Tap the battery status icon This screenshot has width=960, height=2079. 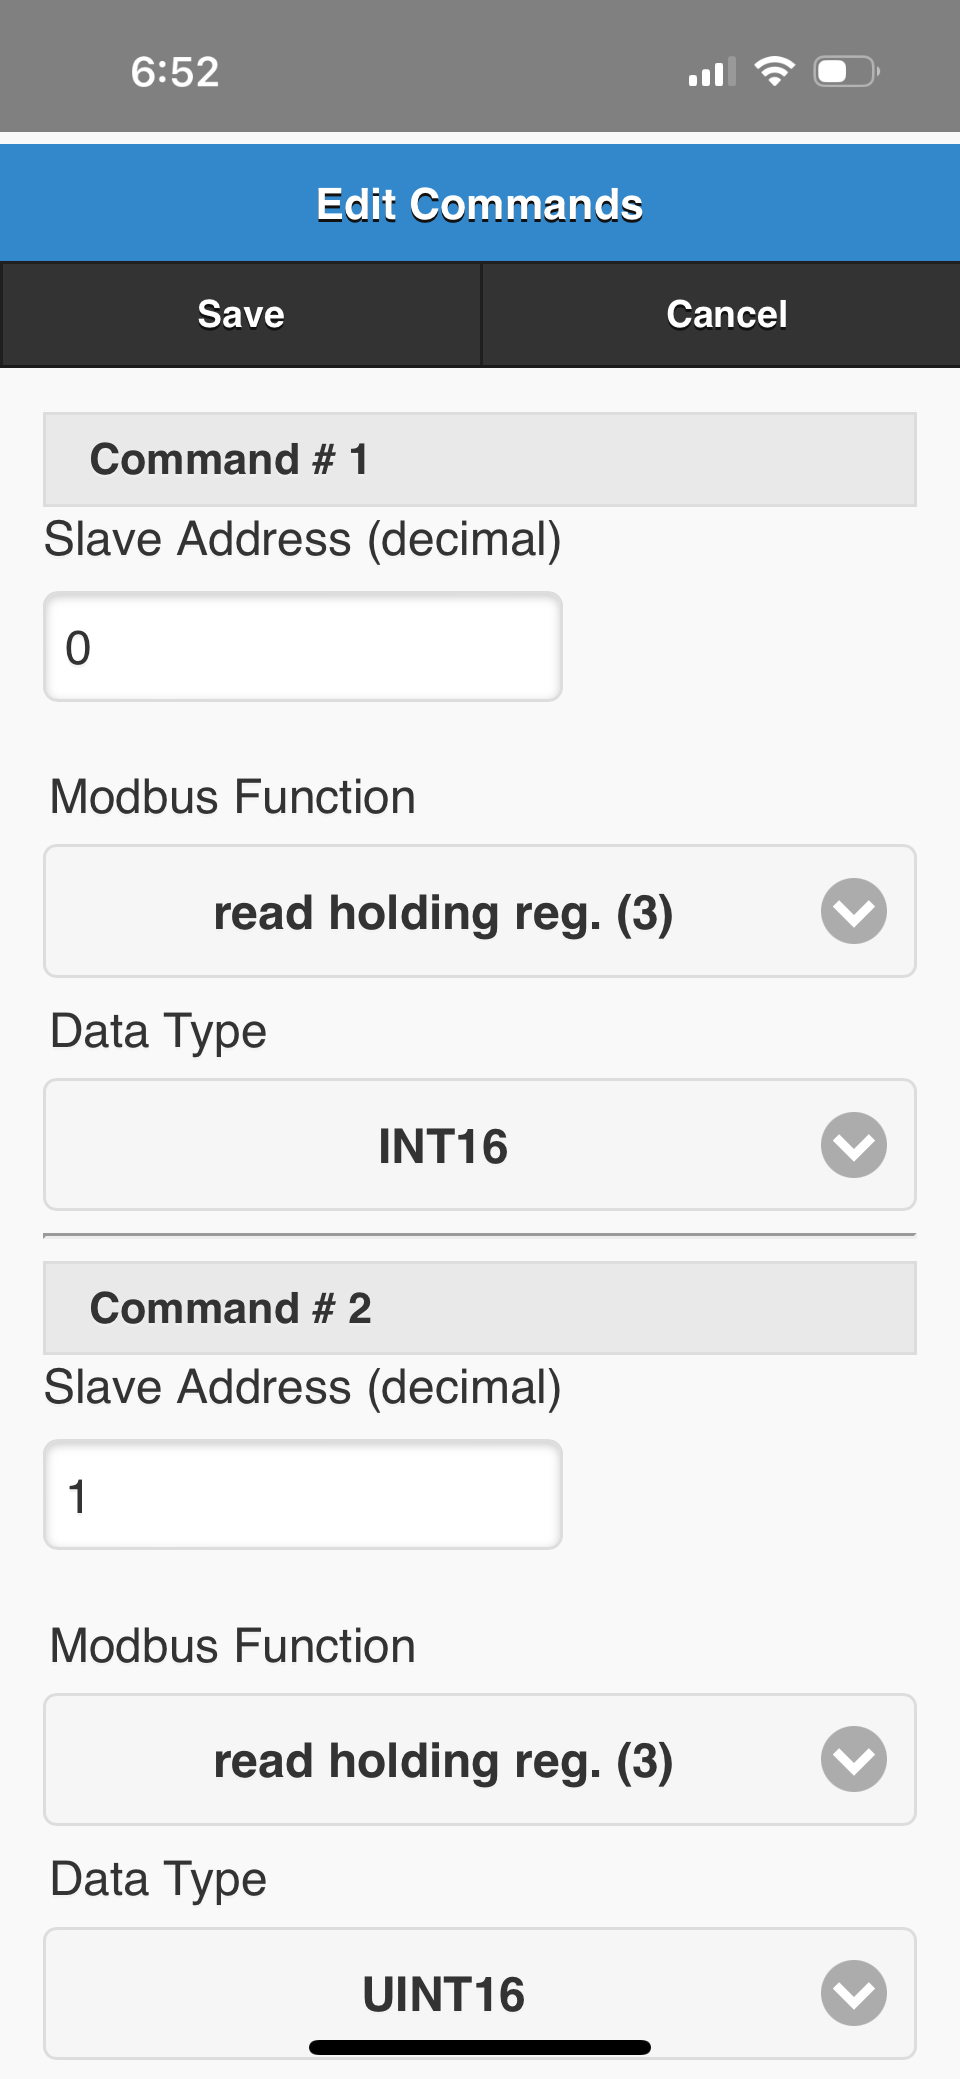(x=846, y=71)
